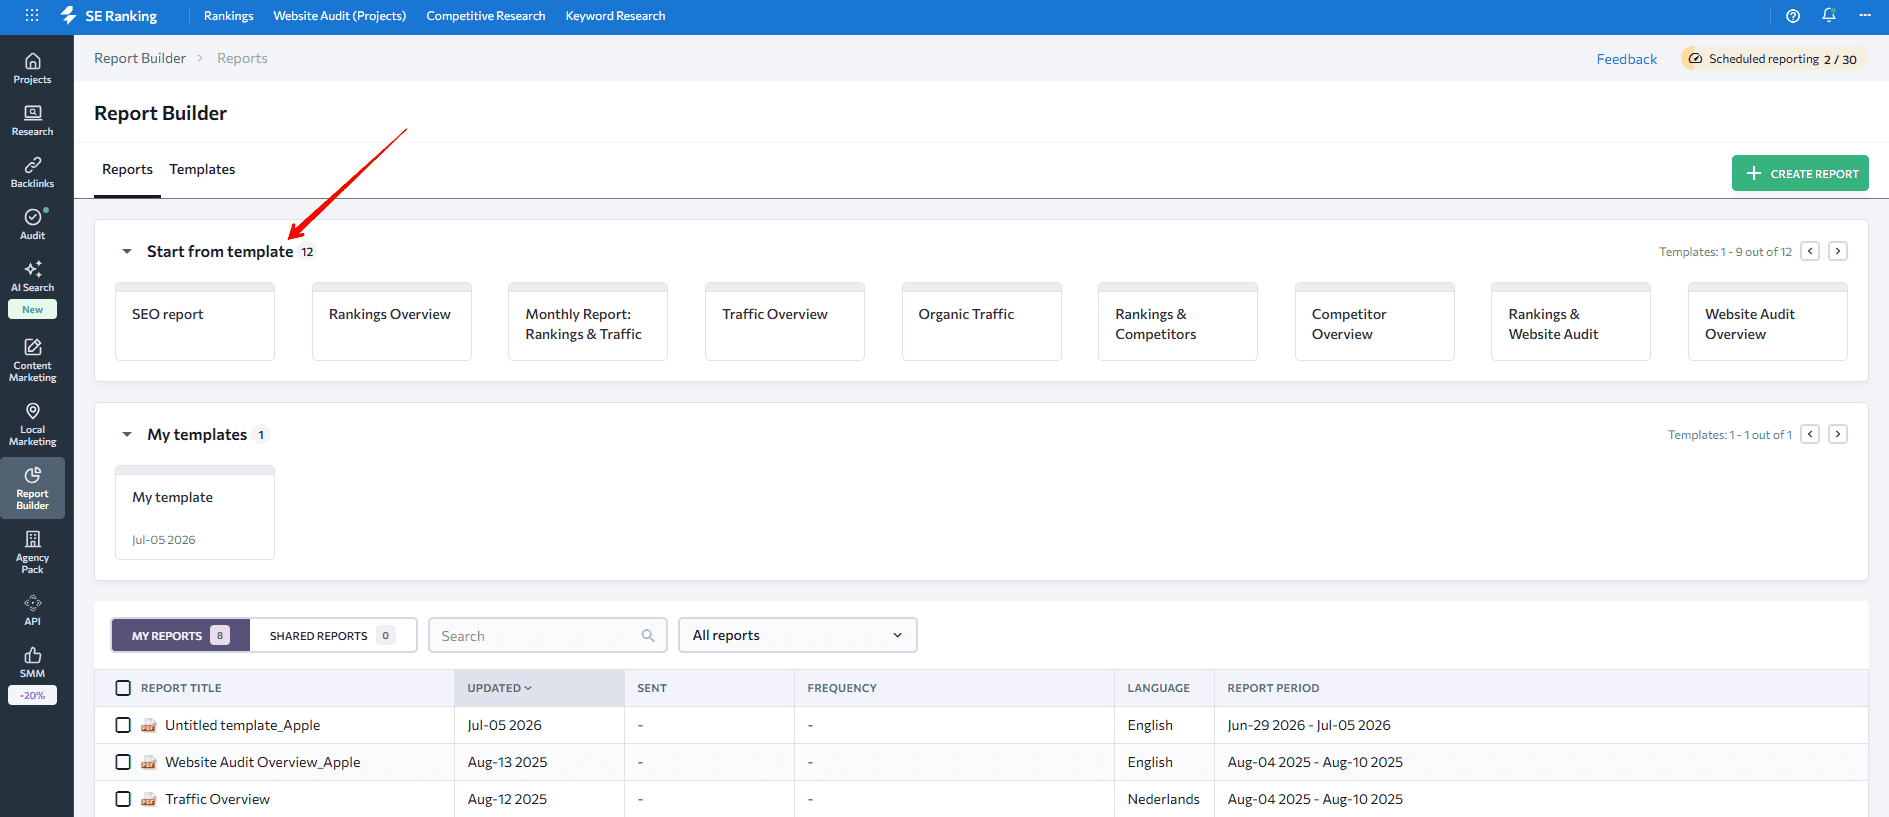Screen dimensions: 1889x817
Task: Switch to Shared Reports tab
Action: click(332, 635)
